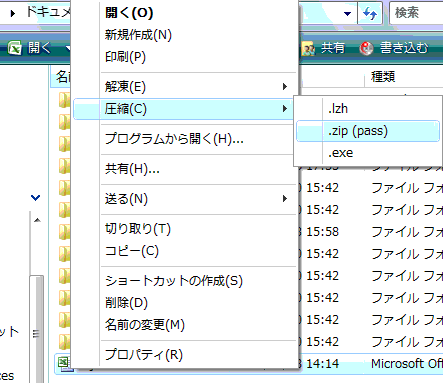Expand the 送る(N) submenu arrow

pyautogui.click(x=285, y=199)
